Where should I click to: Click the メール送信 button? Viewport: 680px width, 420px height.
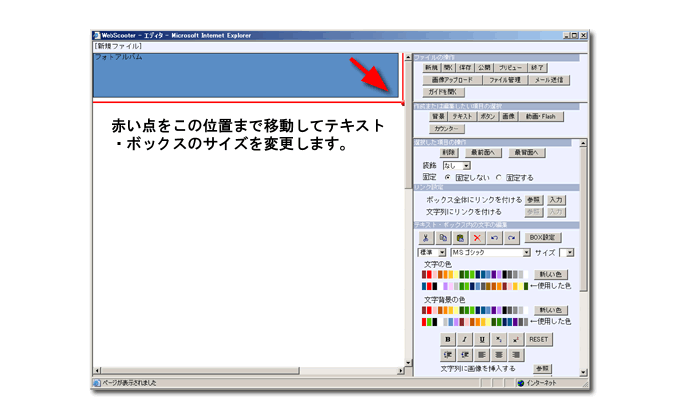coord(549,80)
